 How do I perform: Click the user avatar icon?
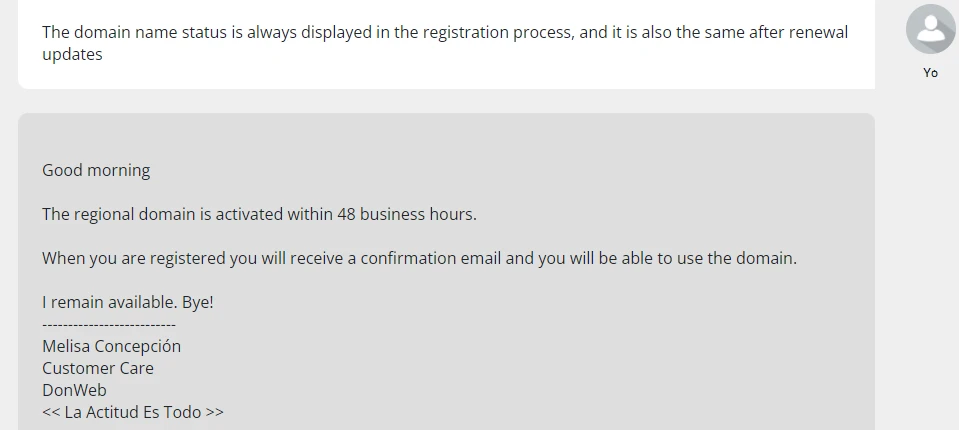click(930, 29)
